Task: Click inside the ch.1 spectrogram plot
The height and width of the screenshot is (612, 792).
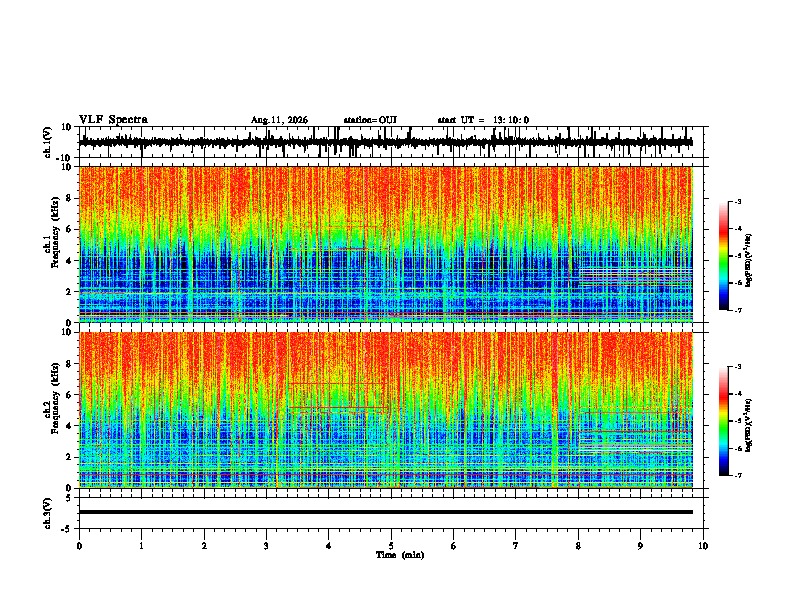Action: coord(385,244)
